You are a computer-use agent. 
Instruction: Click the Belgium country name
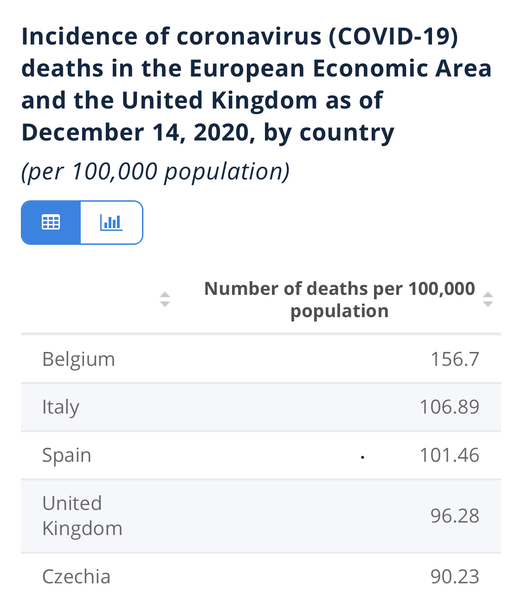click(x=78, y=360)
